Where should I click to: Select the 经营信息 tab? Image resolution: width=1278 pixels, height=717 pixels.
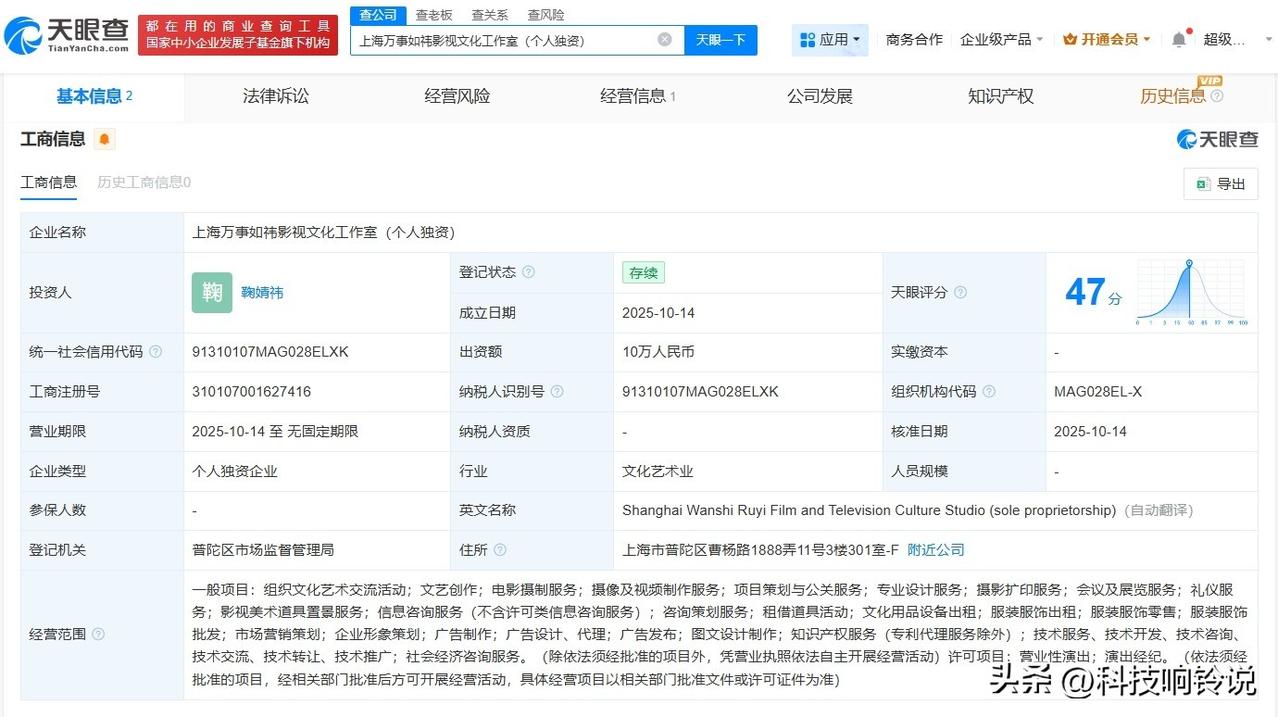pos(638,96)
